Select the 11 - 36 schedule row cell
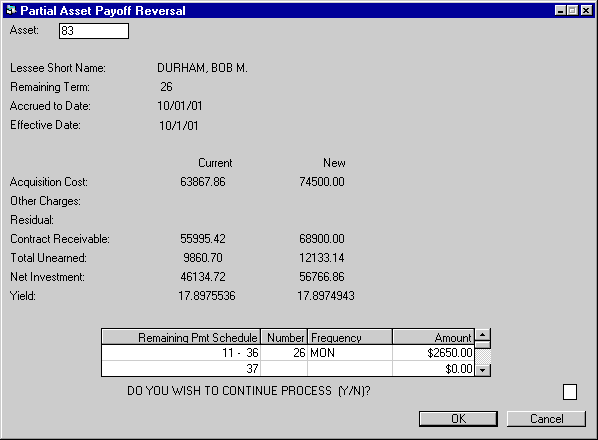The image size is (598, 440). tap(181, 353)
